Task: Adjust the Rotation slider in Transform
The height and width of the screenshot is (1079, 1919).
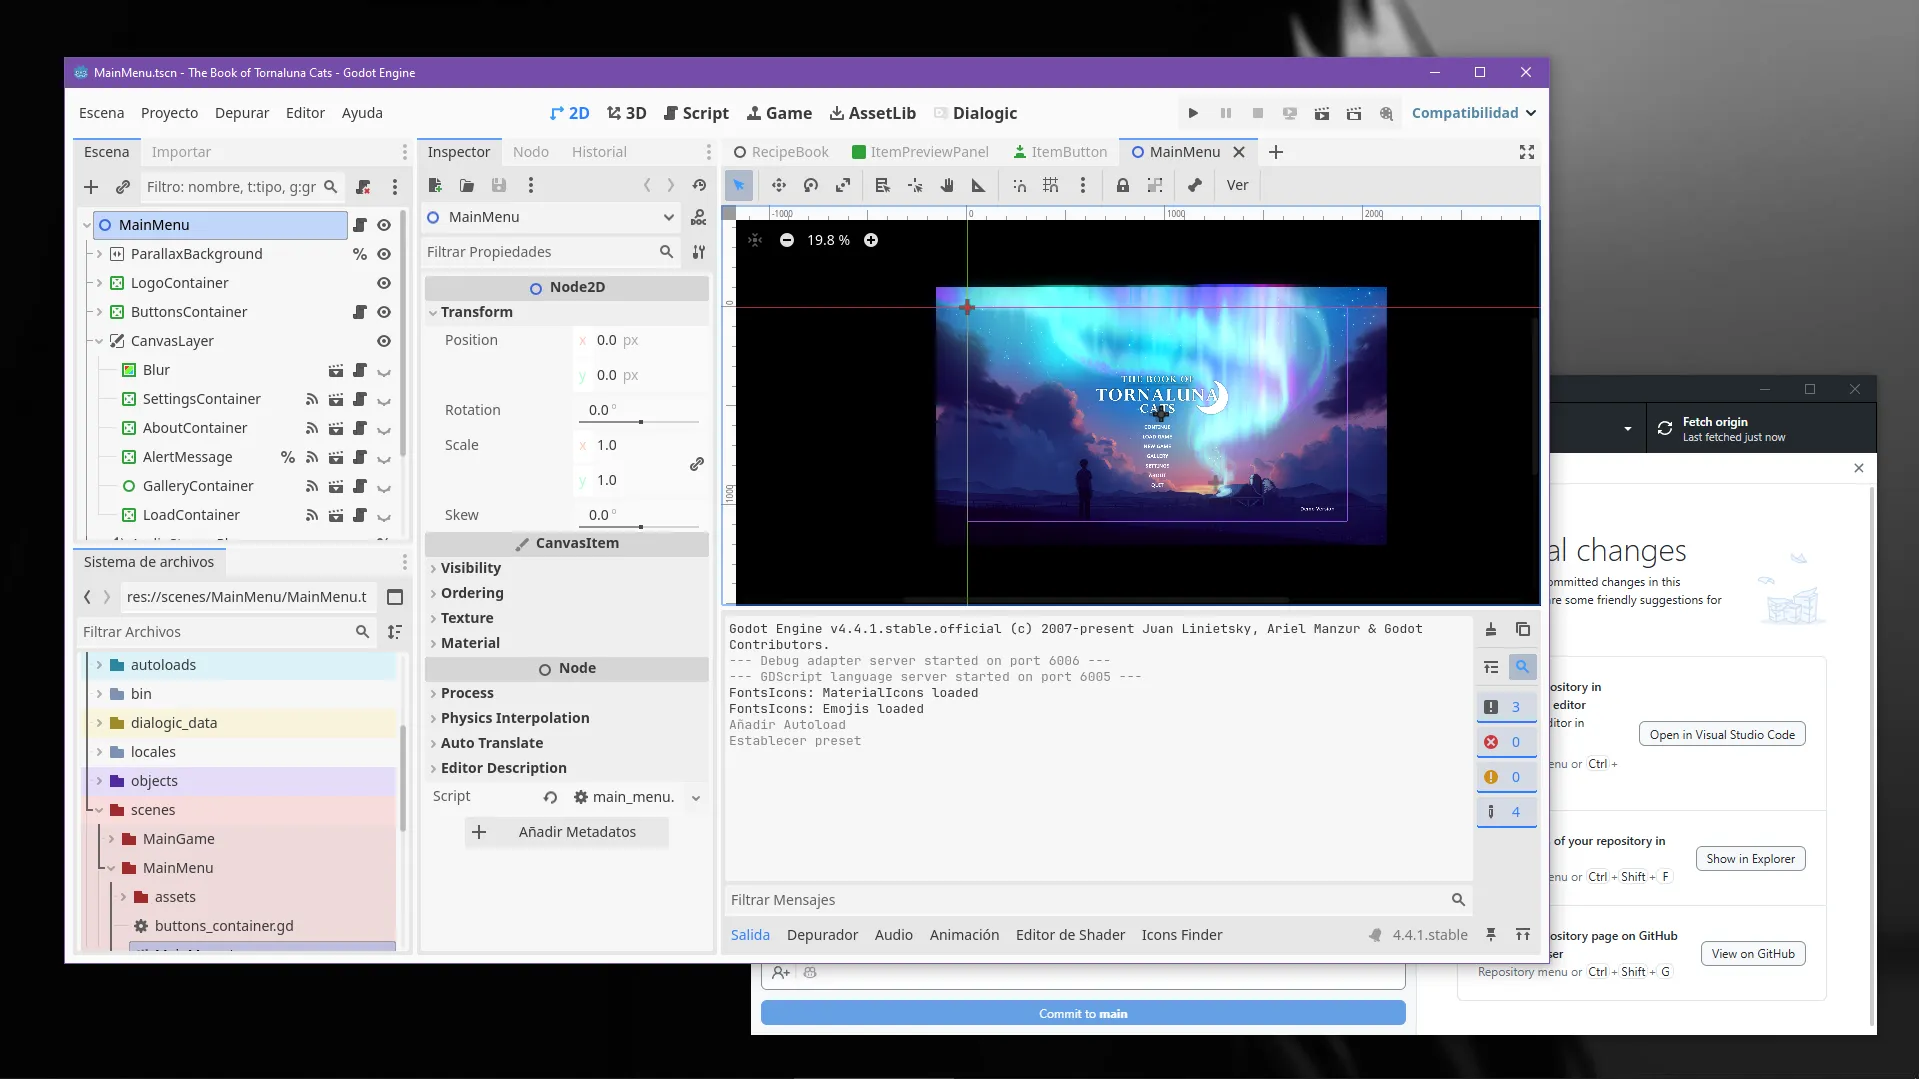Action: 641,422
